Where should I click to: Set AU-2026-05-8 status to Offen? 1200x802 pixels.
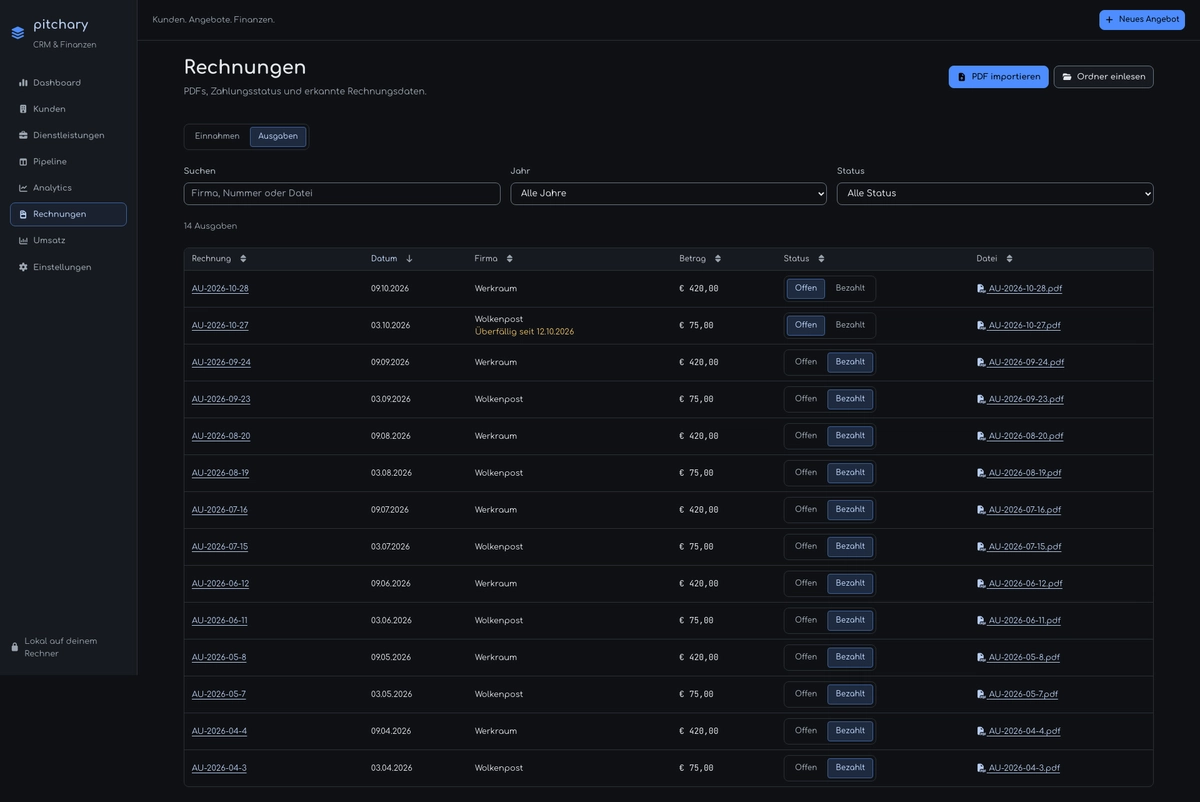(806, 657)
